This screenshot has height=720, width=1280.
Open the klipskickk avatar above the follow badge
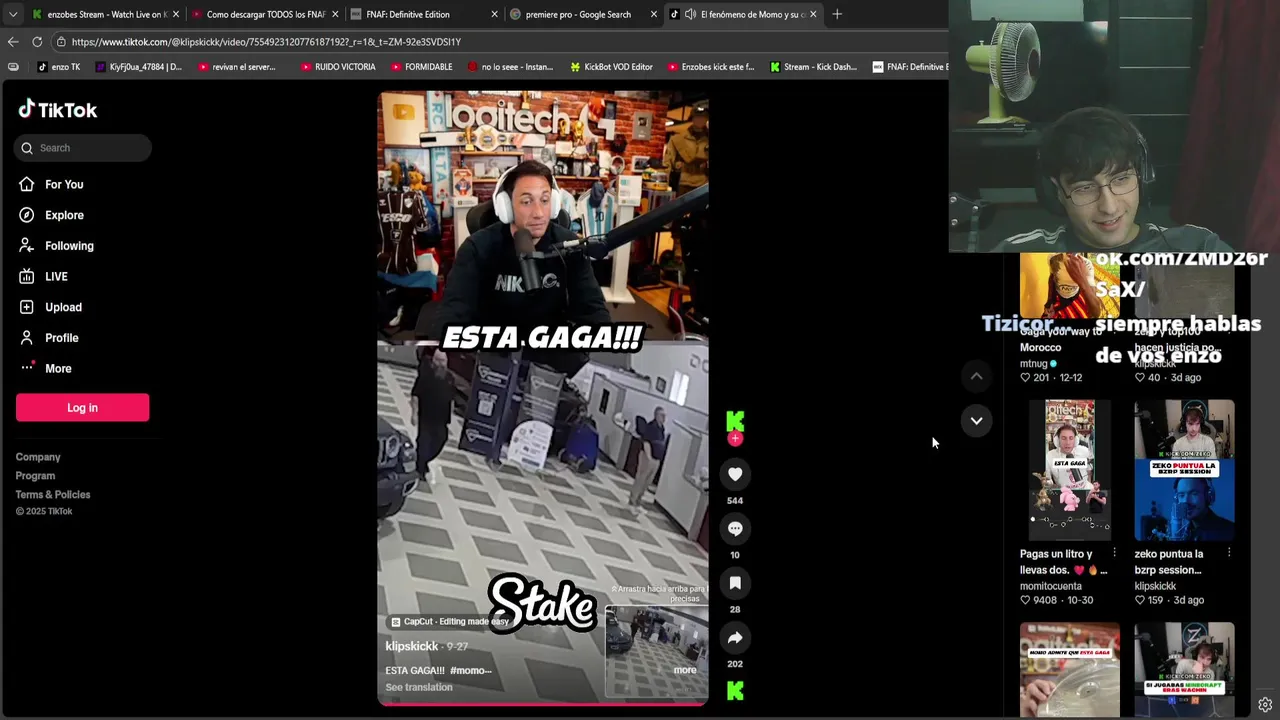point(735,421)
